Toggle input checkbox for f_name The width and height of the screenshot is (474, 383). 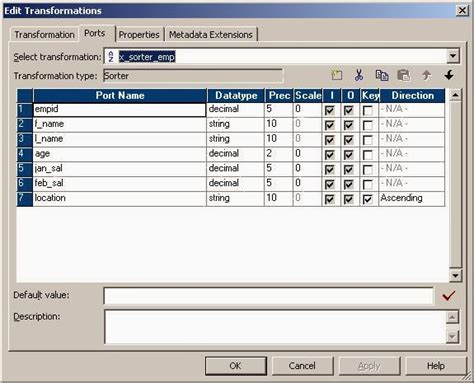[329, 125]
